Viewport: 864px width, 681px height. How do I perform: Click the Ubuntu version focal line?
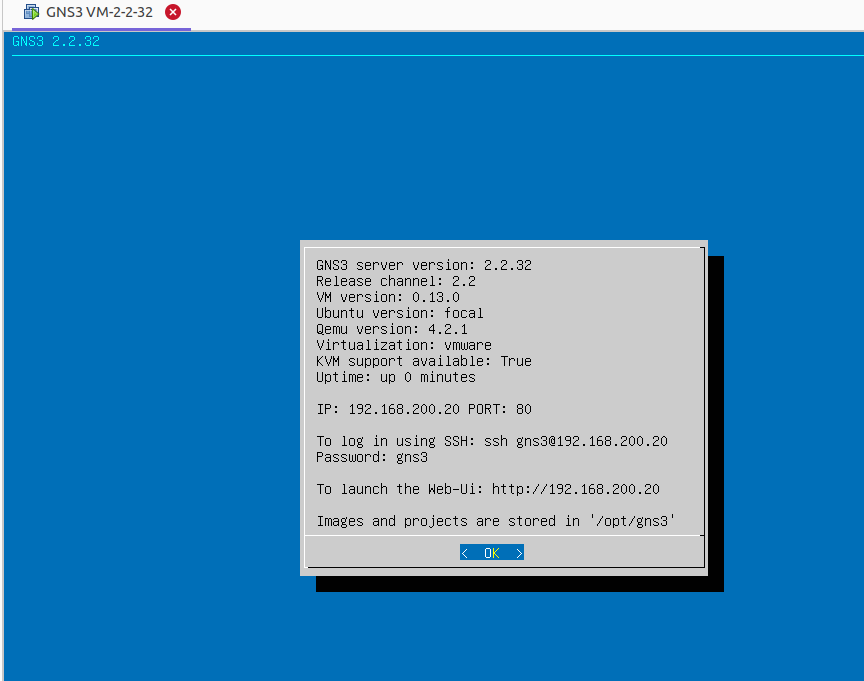tap(400, 313)
